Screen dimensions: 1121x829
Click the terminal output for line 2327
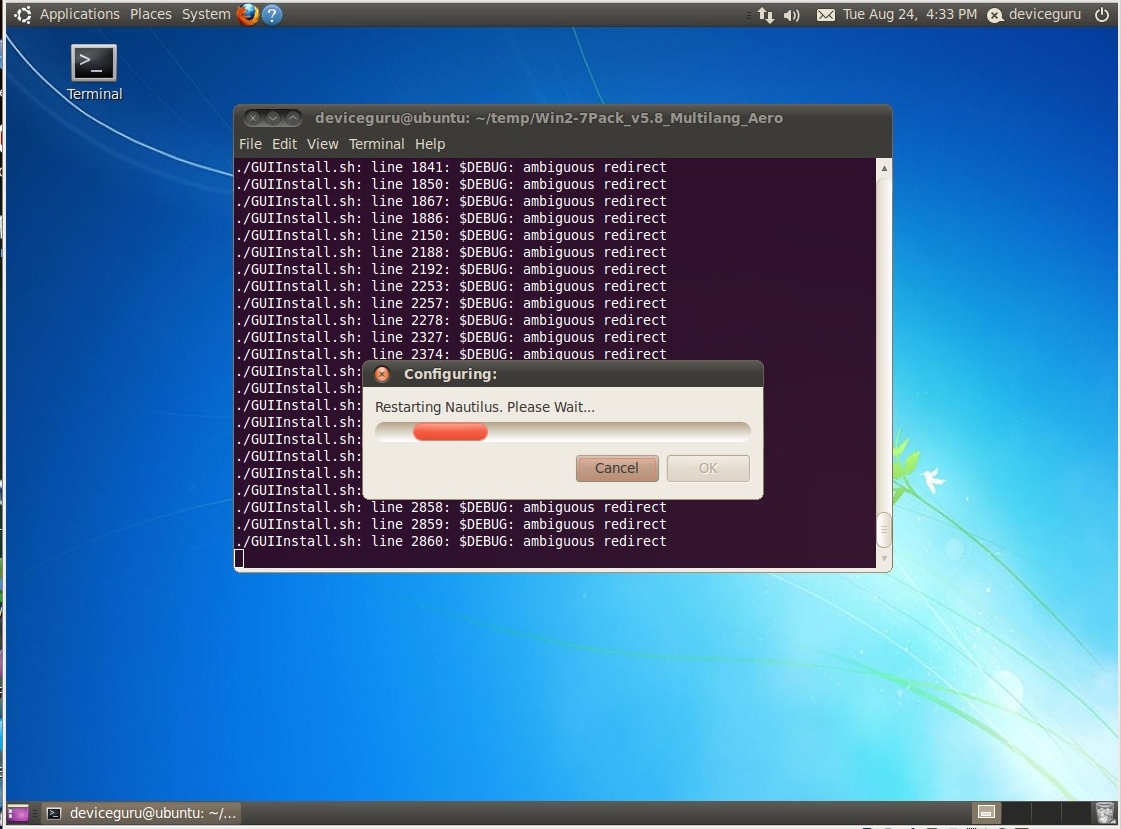[451, 337]
